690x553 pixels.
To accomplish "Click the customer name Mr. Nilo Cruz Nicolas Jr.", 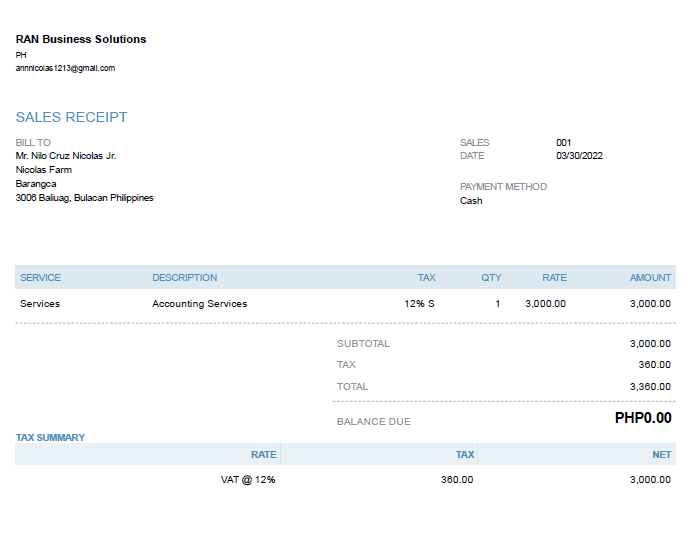I will click(66, 156).
